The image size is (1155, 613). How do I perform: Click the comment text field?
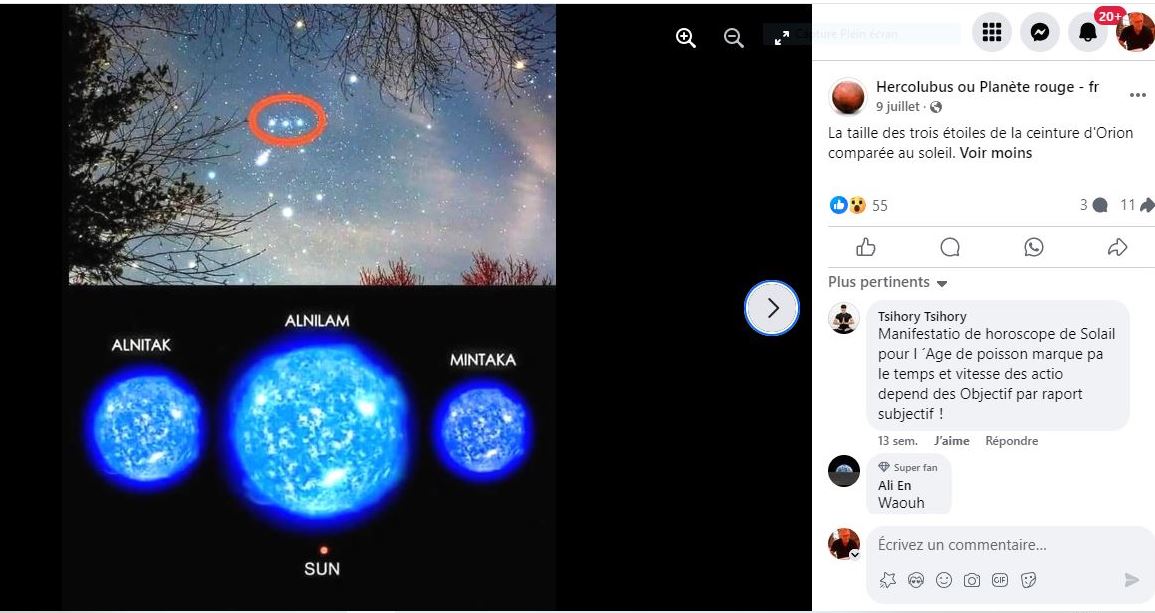point(1009,545)
